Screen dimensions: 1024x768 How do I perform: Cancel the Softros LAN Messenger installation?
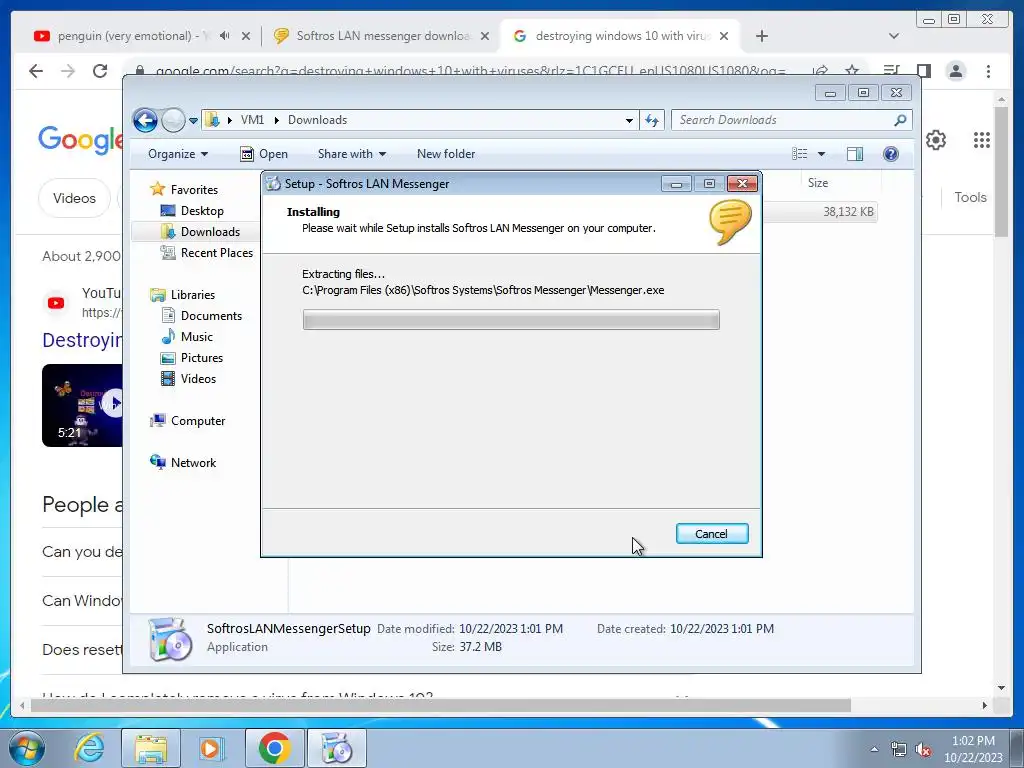tap(712, 534)
